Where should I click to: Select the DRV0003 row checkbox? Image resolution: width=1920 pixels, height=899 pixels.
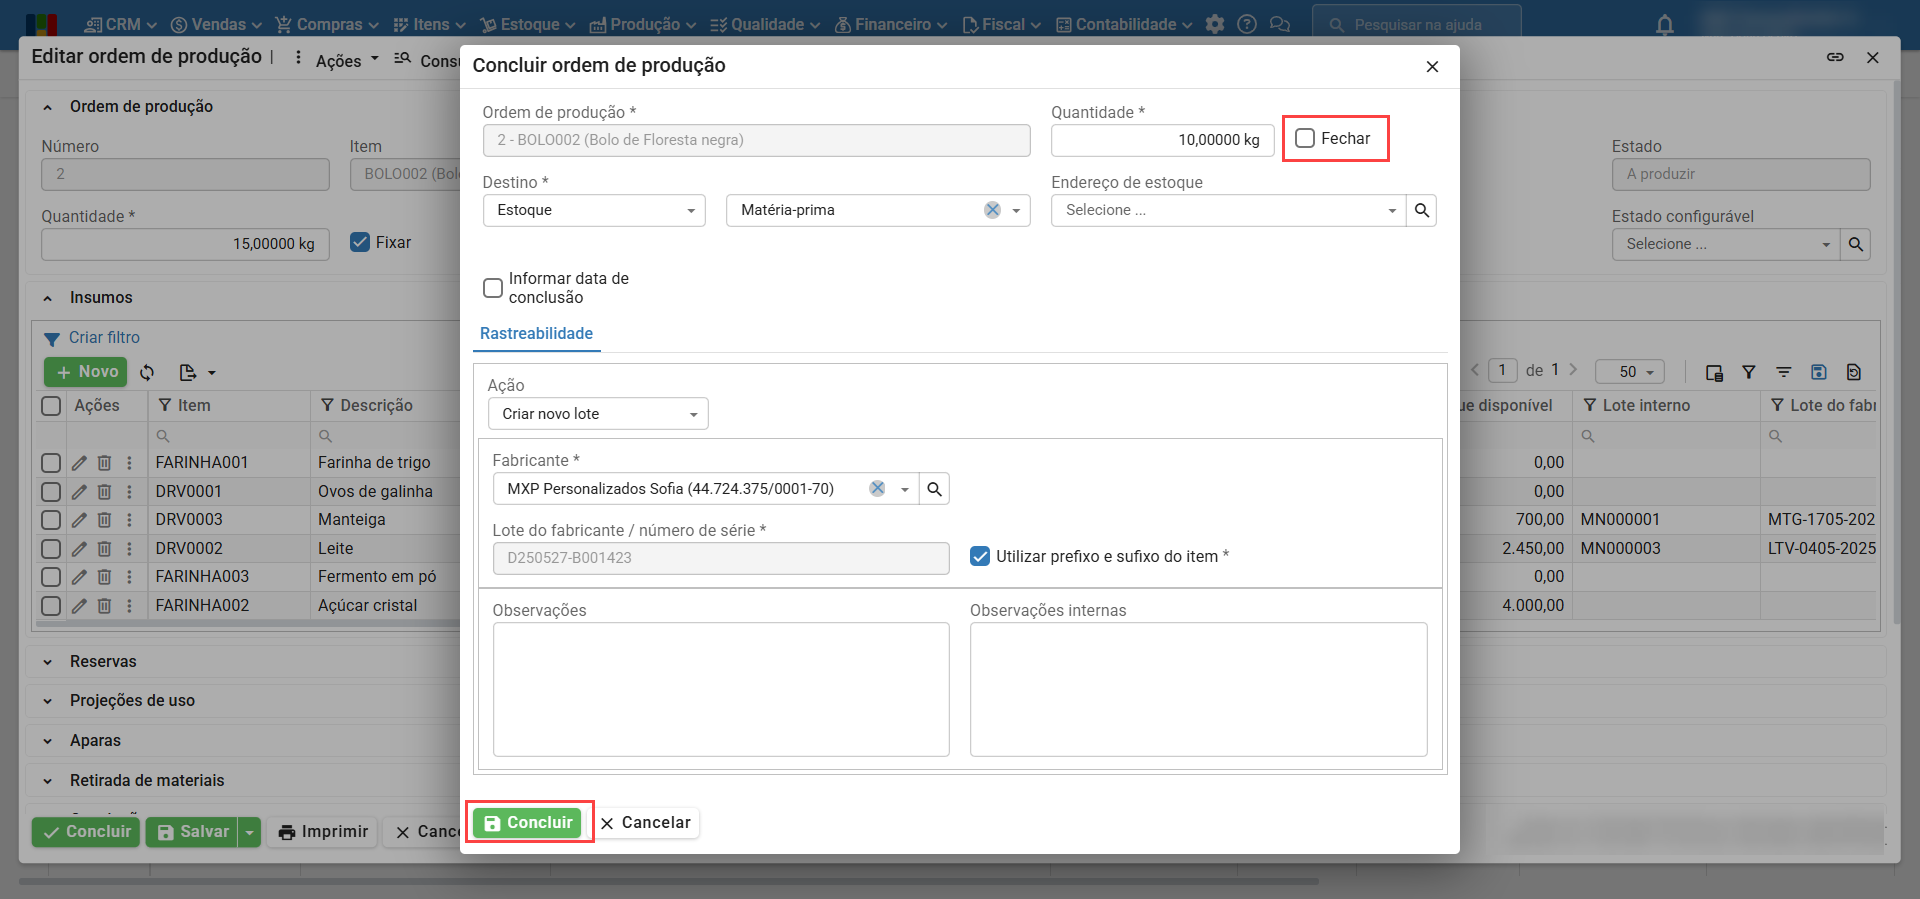point(51,520)
